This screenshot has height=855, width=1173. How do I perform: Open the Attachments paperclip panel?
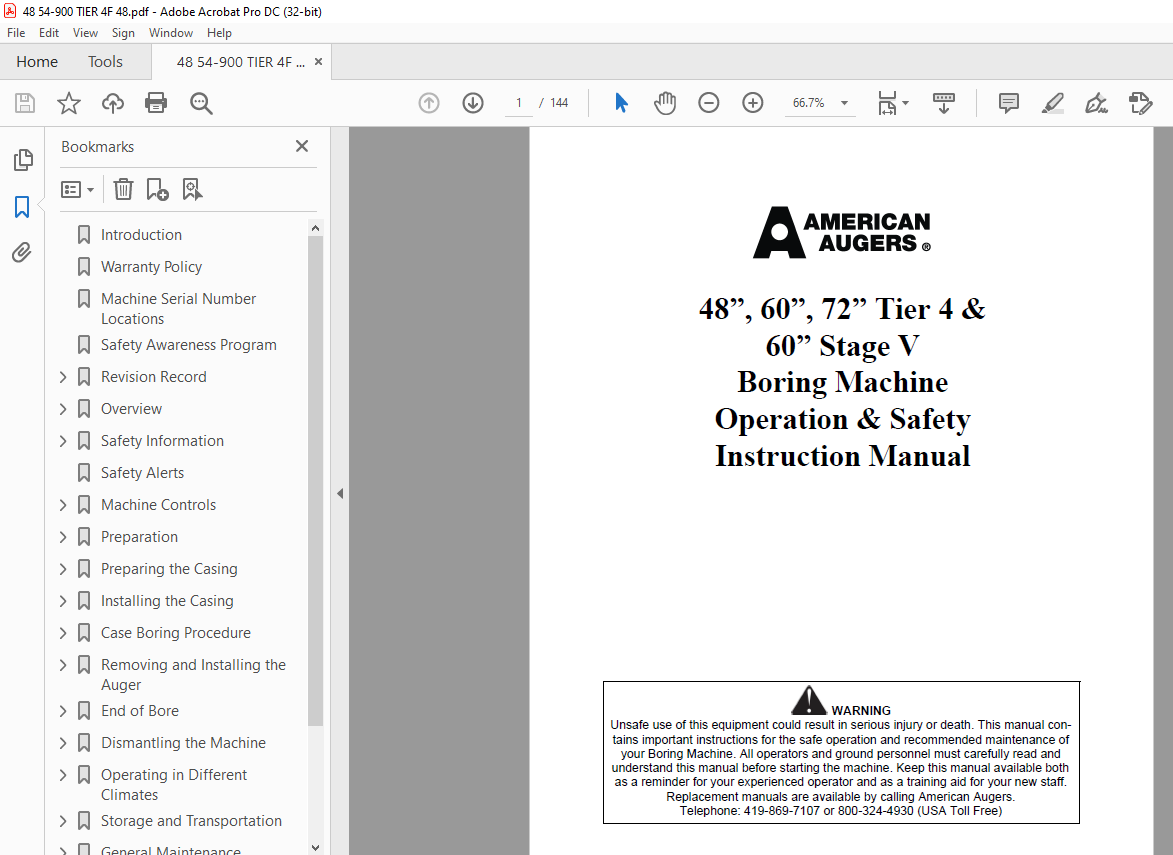(22, 253)
